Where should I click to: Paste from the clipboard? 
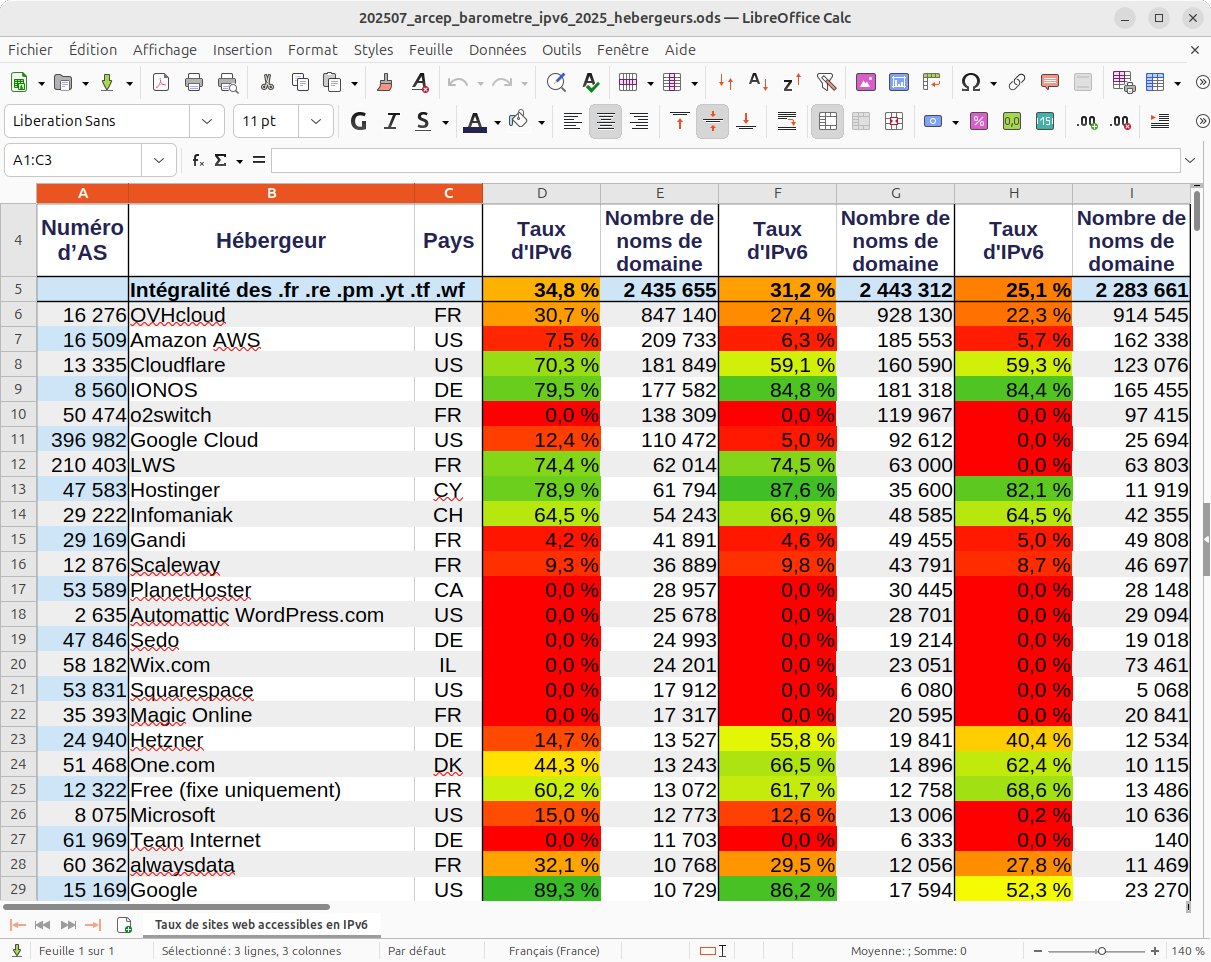333,83
